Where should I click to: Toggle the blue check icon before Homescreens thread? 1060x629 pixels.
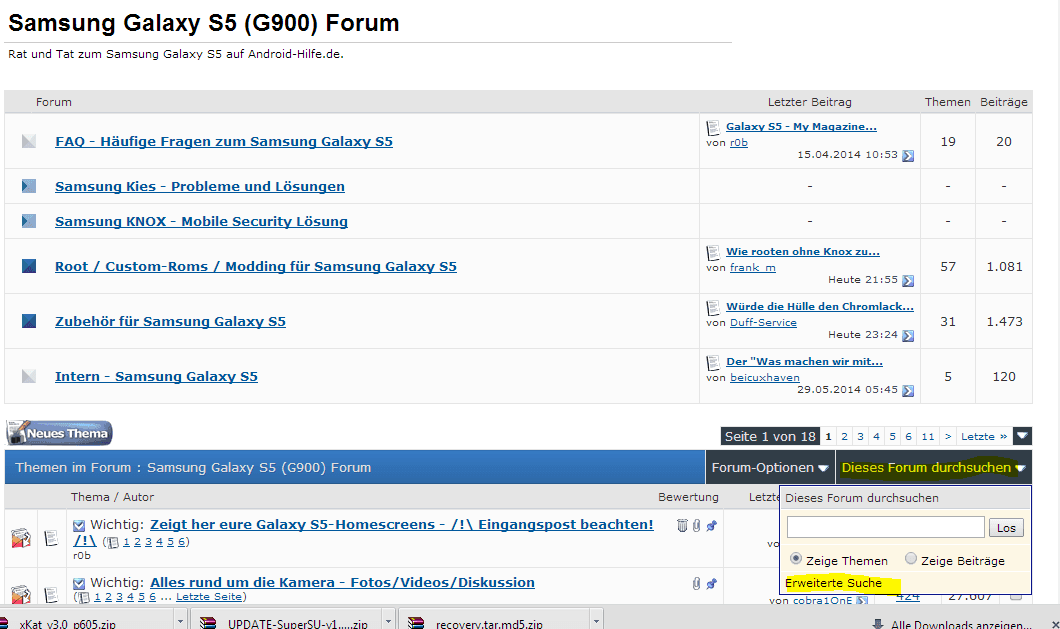tap(79, 526)
